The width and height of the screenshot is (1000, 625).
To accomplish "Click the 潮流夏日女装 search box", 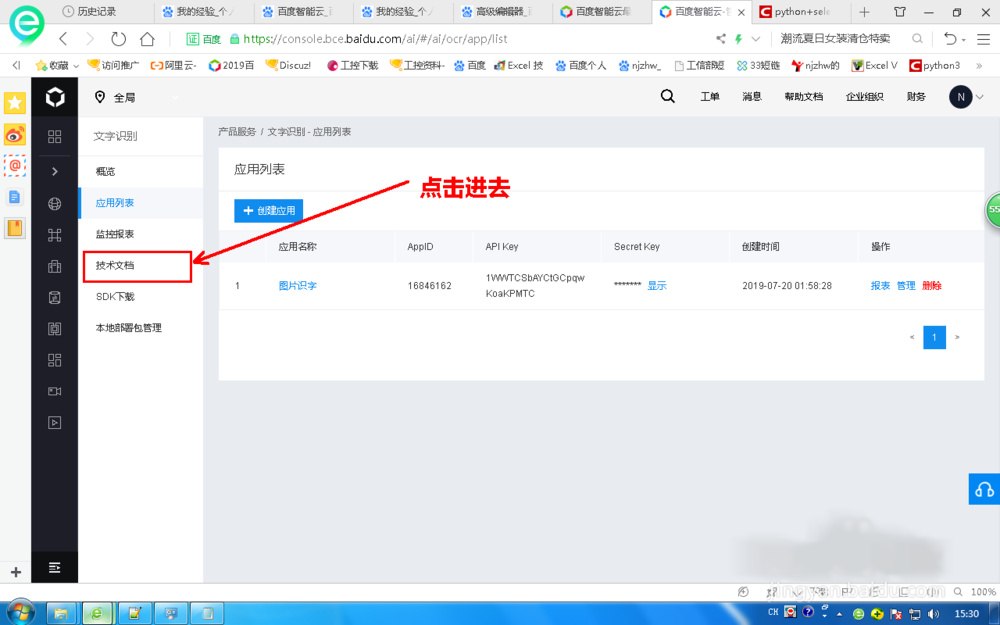I will (835, 39).
